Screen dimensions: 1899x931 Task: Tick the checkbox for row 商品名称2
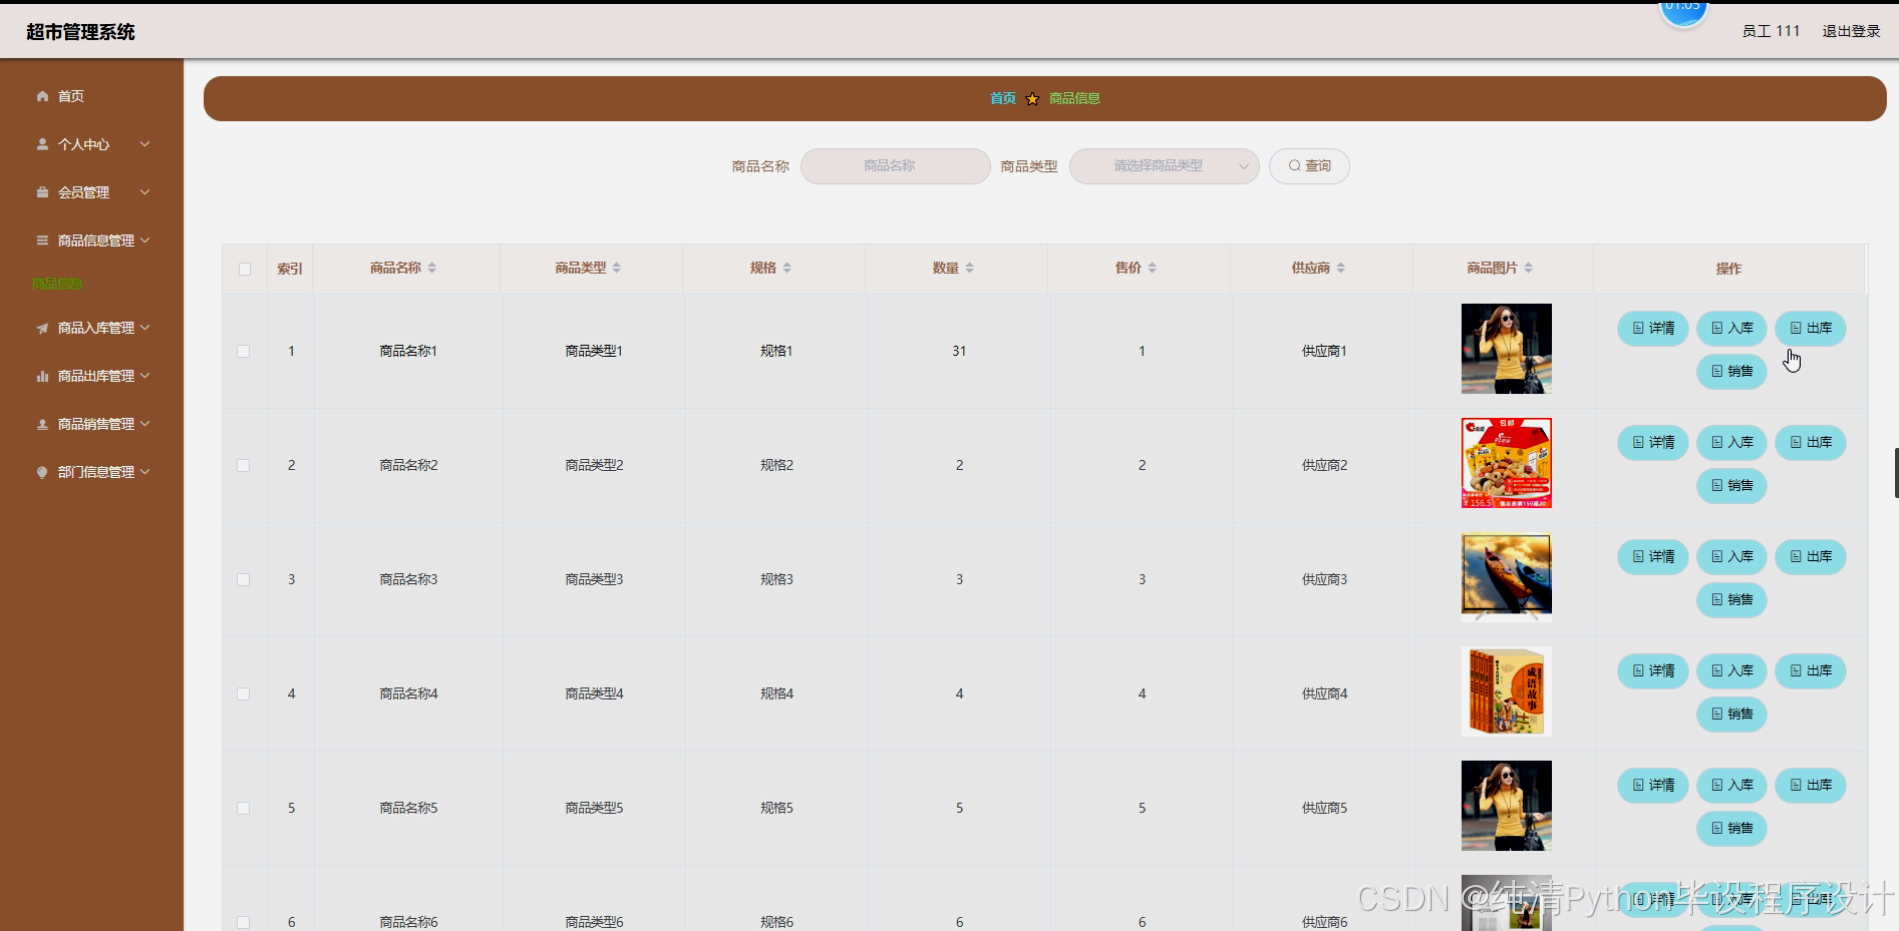coord(243,465)
